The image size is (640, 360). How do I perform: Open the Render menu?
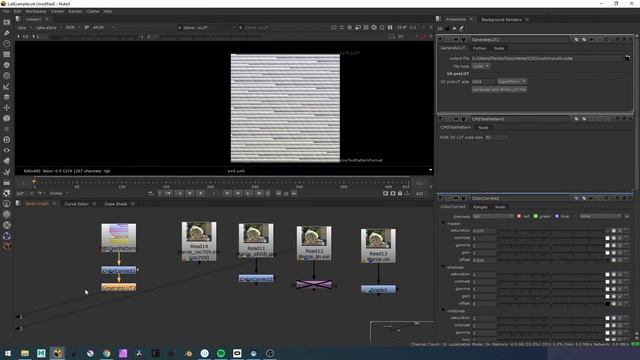point(75,11)
